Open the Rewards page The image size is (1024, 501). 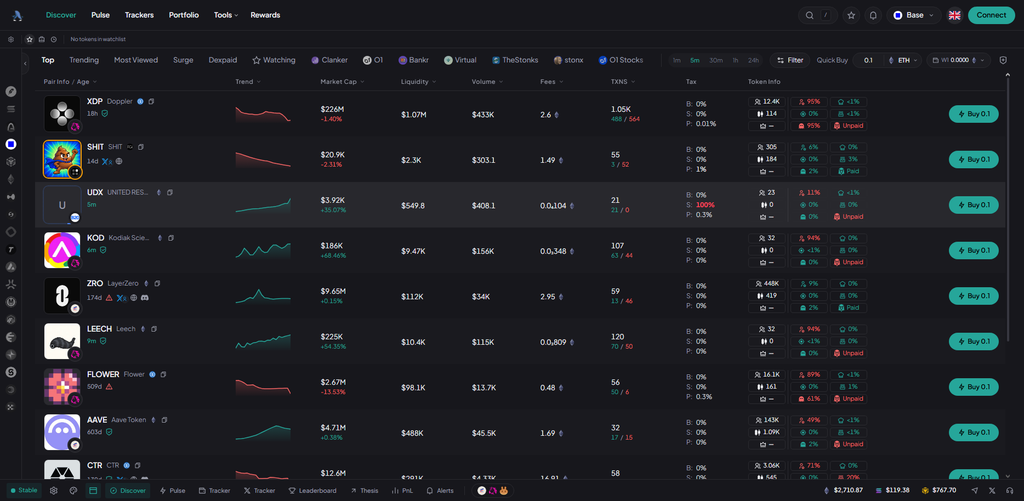coord(265,15)
